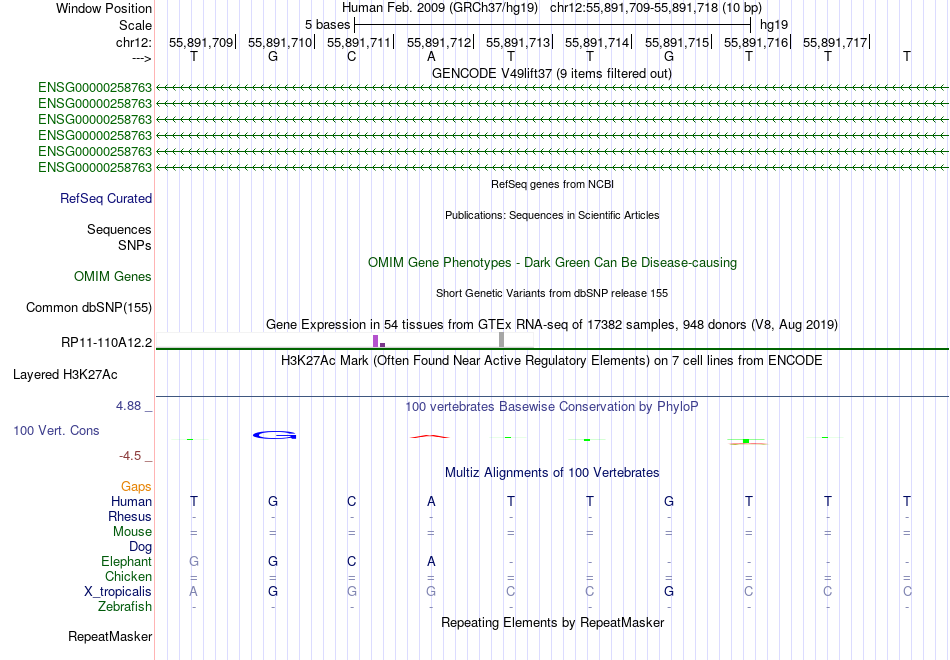The width and height of the screenshot is (950, 660).
Task: Open the RefSeq Curated track label
Action: coord(106,198)
